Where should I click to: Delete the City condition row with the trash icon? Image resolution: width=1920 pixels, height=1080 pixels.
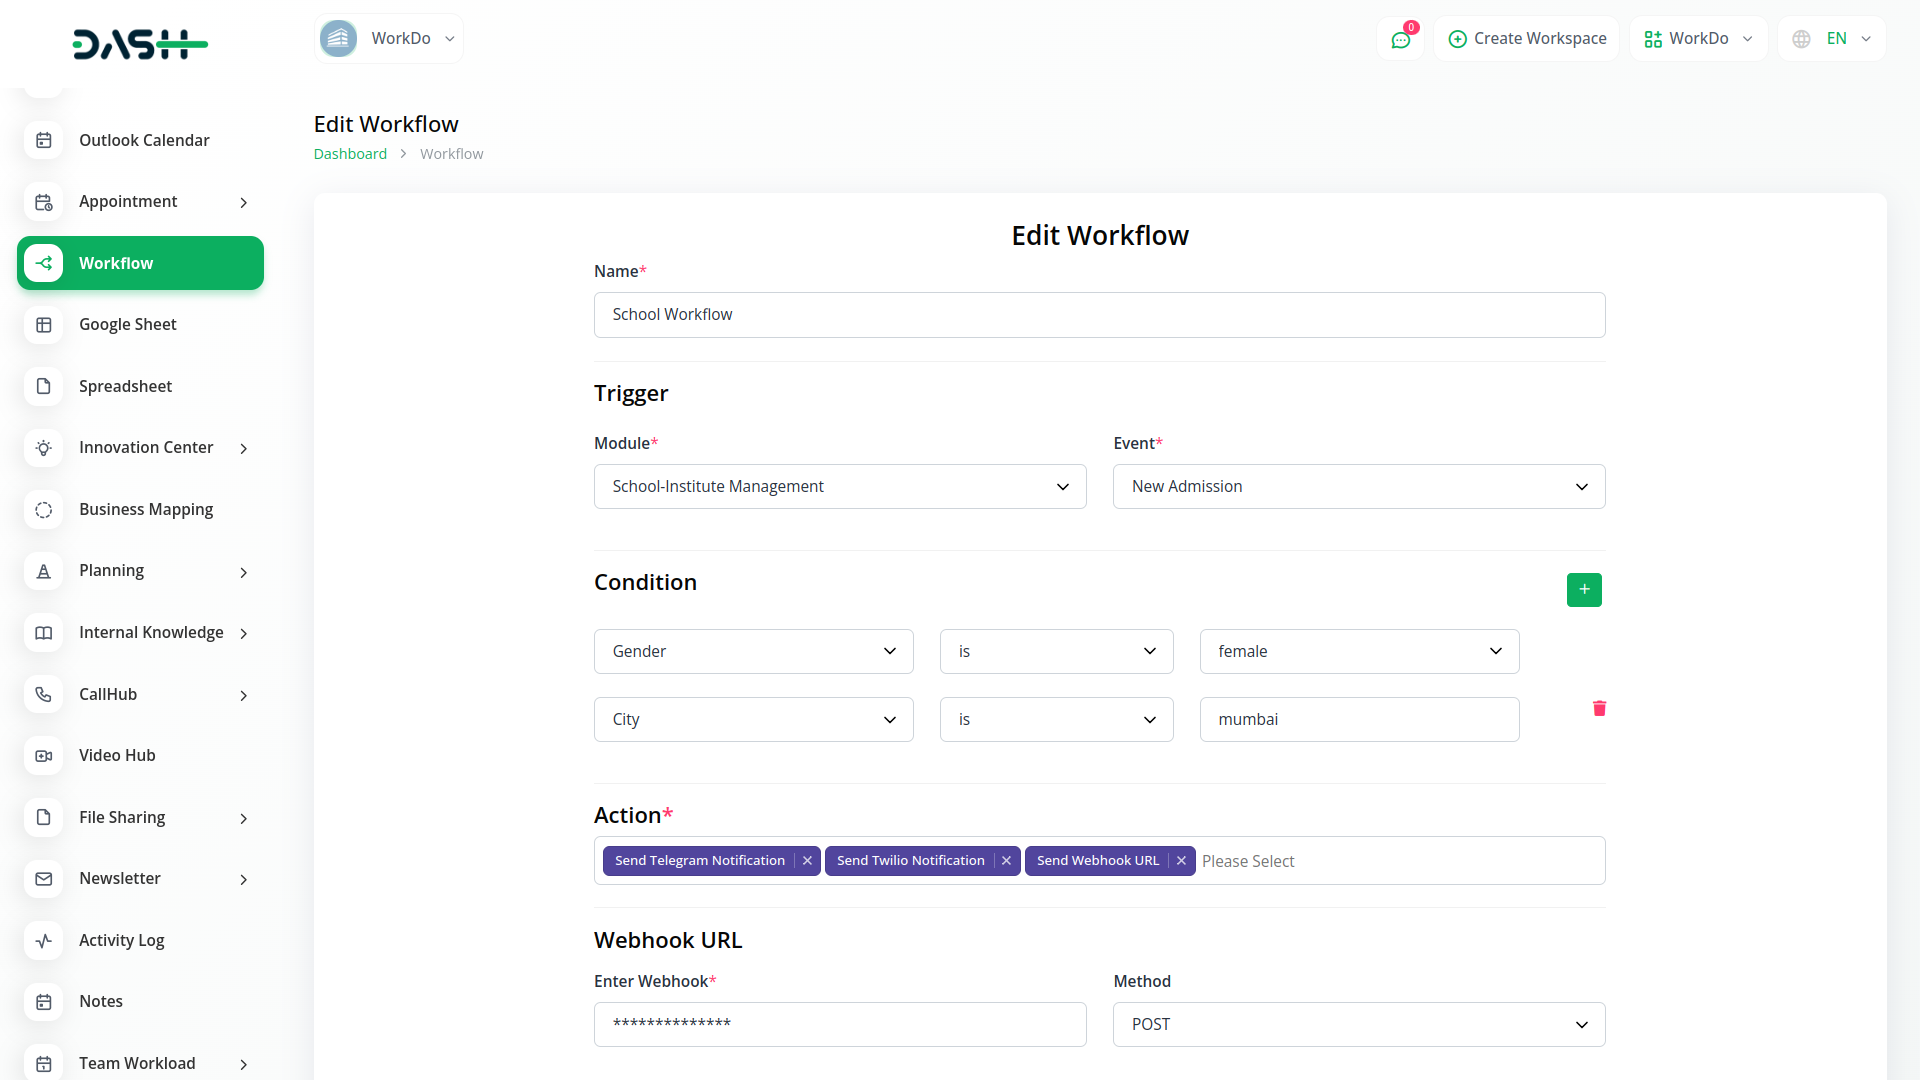click(x=1599, y=708)
